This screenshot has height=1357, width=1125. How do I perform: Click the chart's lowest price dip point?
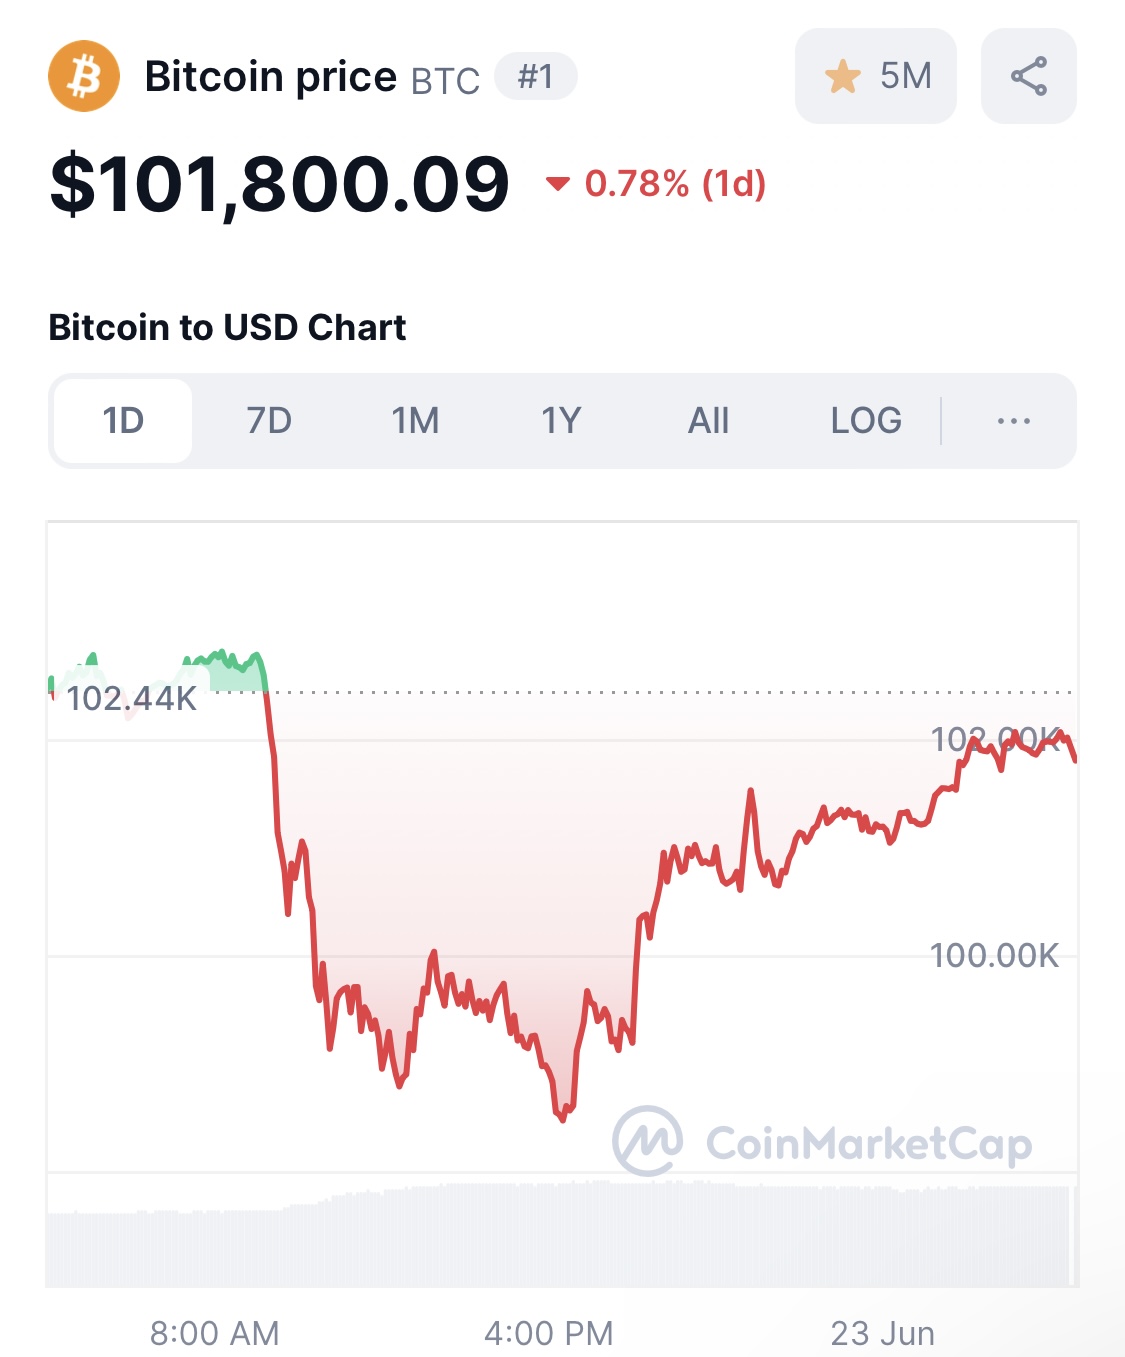(x=563, y=1118)
